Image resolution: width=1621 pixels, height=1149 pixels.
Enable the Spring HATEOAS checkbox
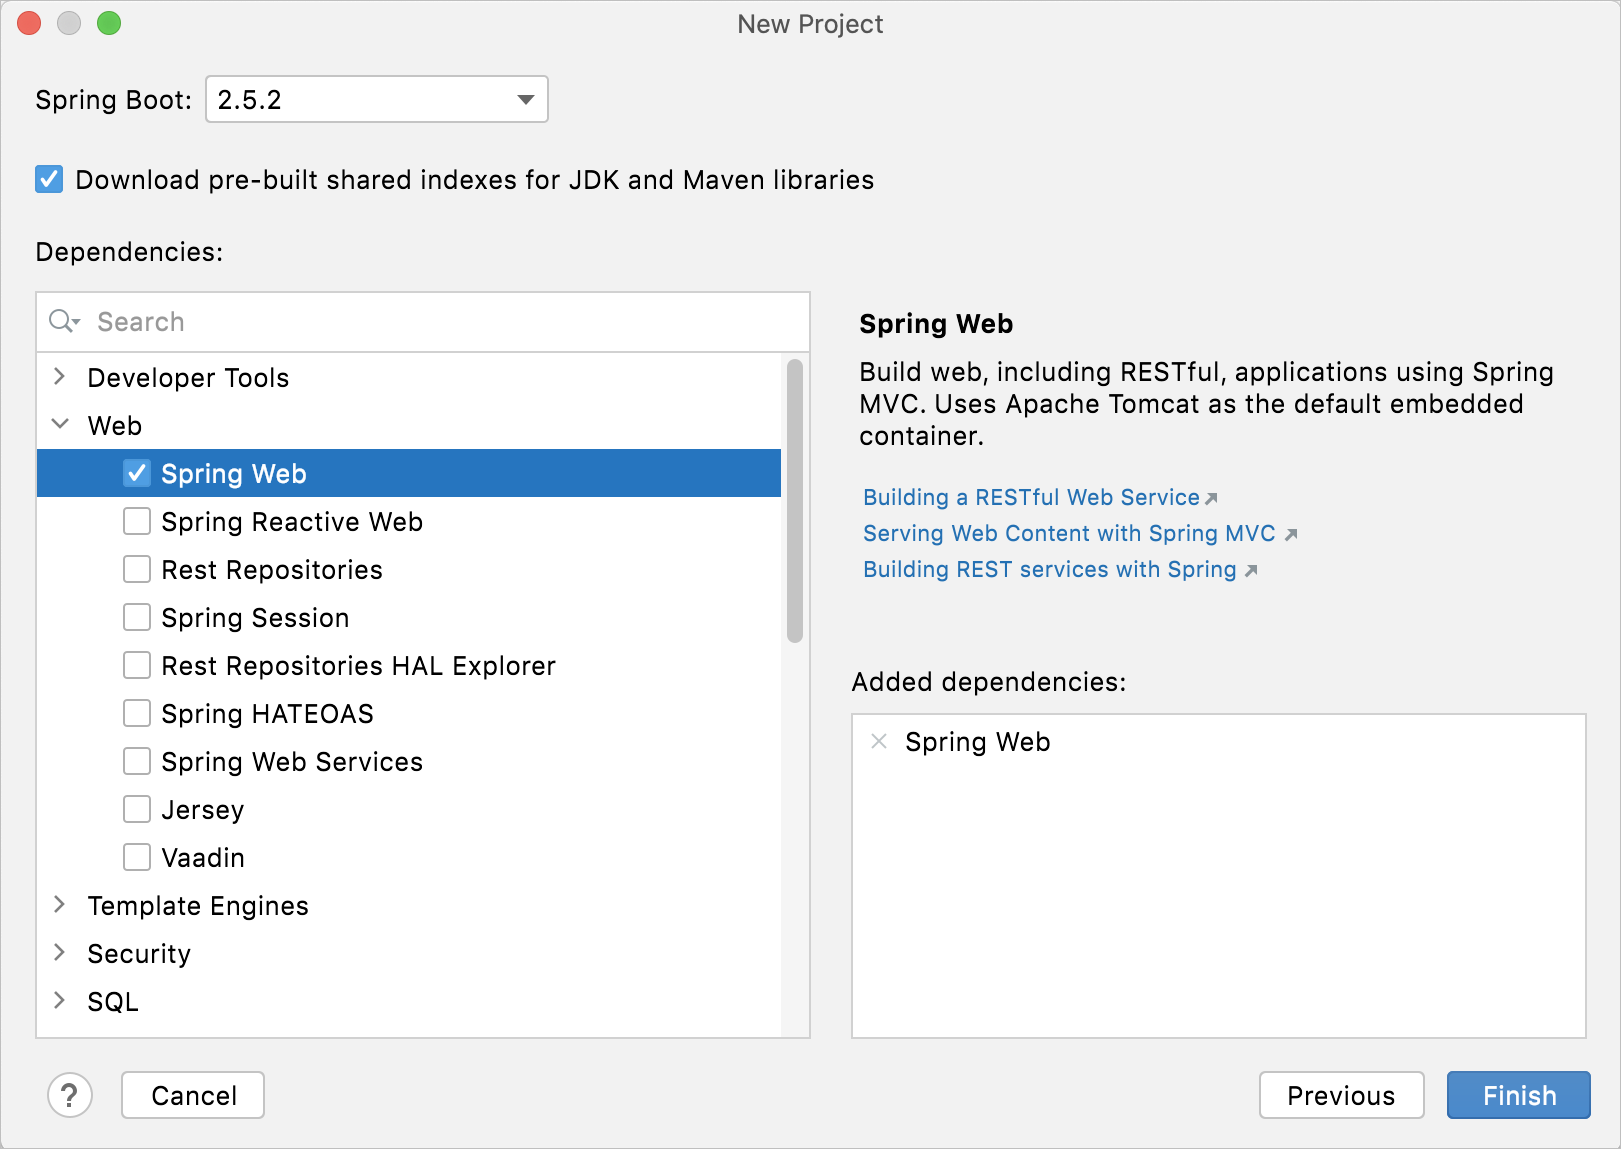pyautogui.click(x=137, y=713)
